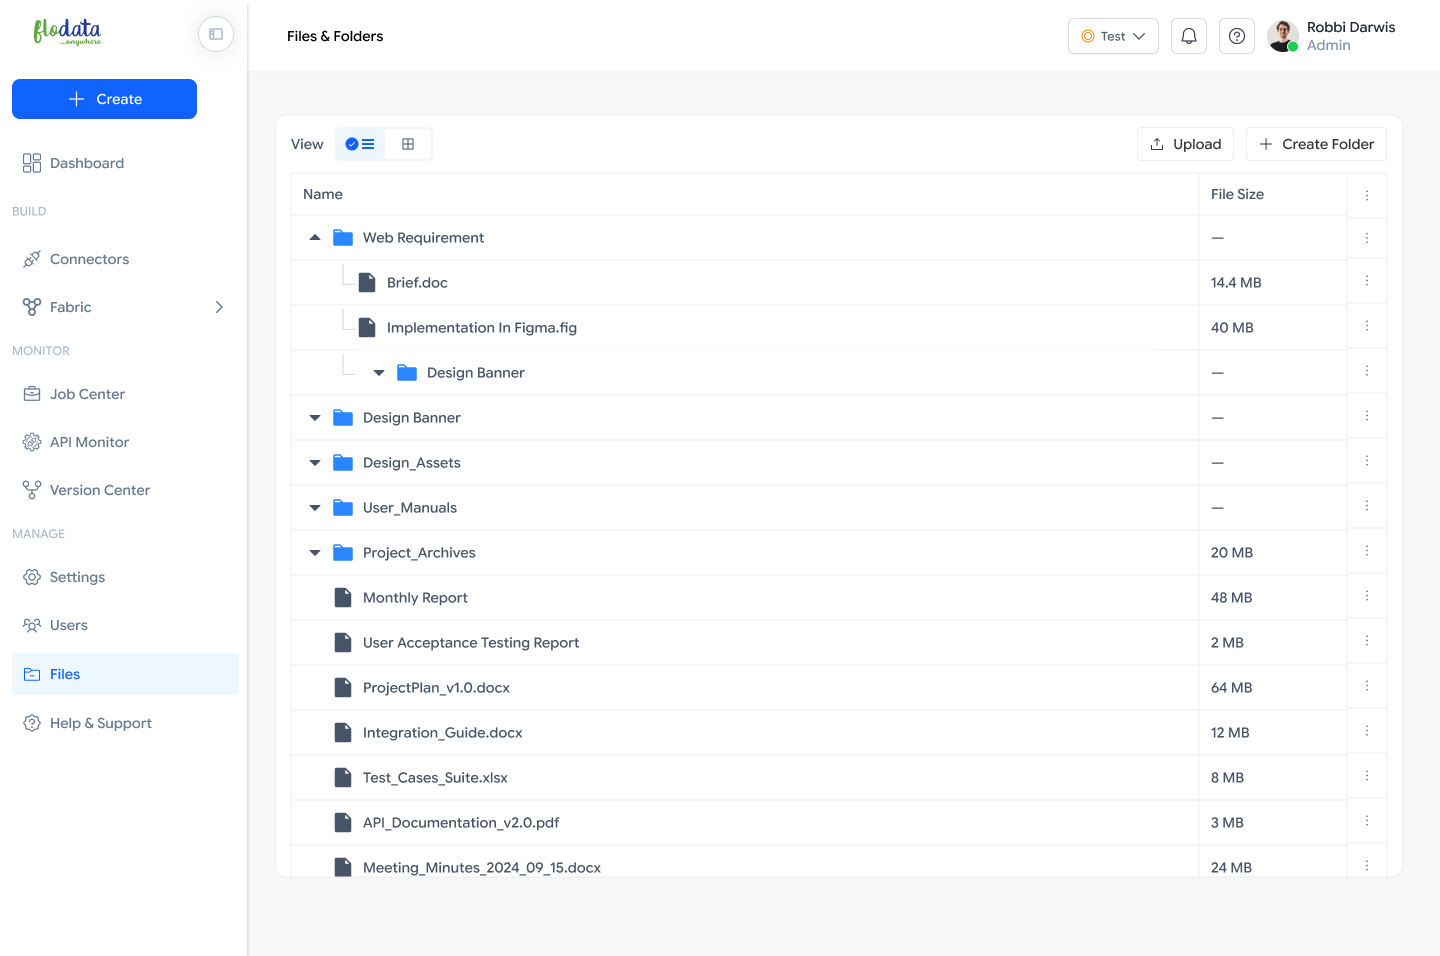Expand the Fabric submenu chevron

point(219,307)
